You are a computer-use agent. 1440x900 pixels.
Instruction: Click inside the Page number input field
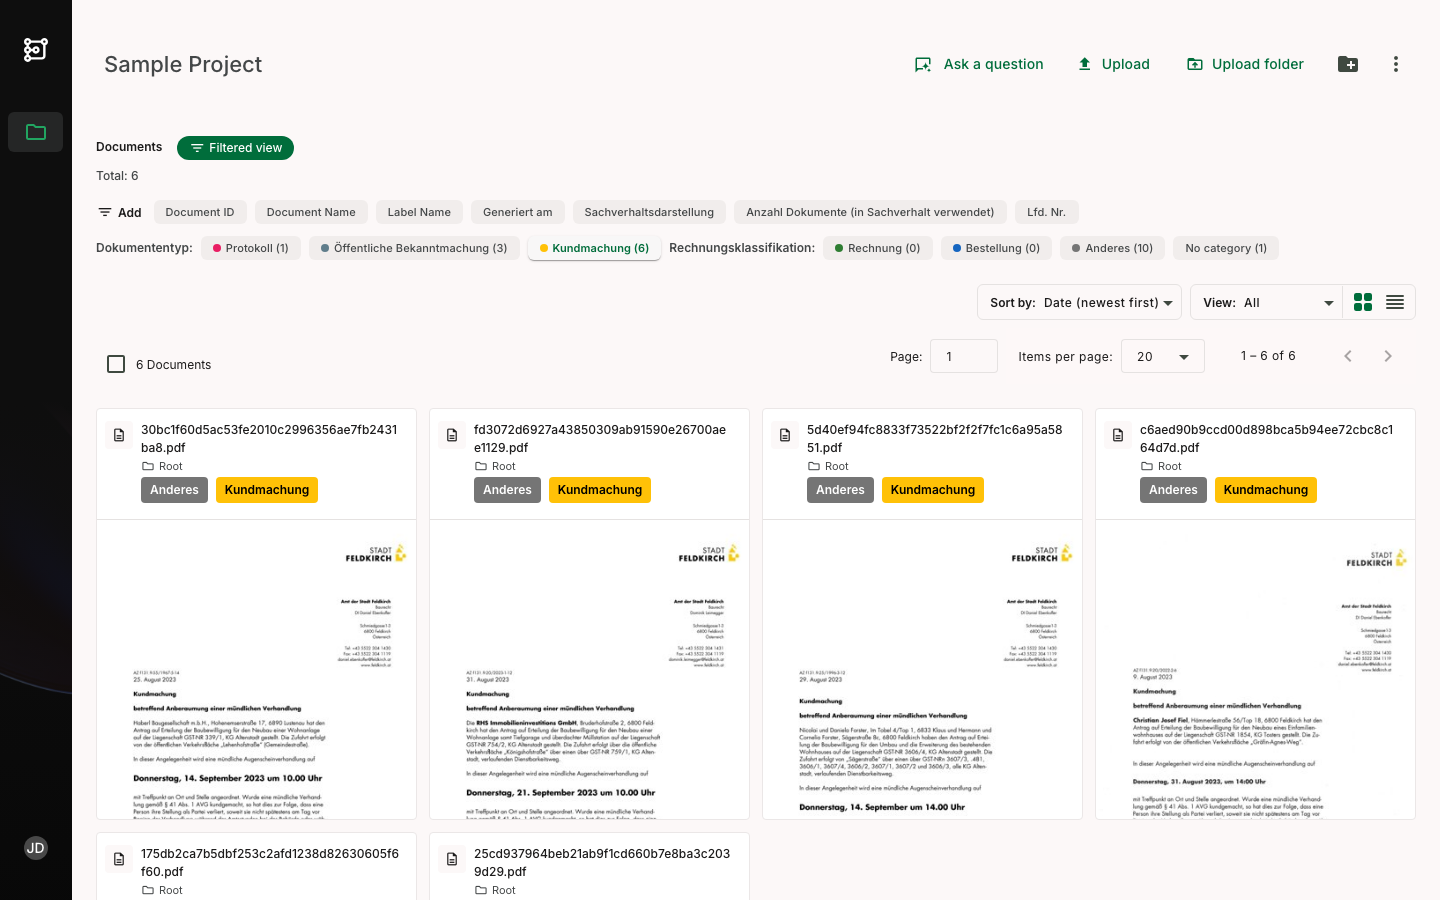coord(963,355)
